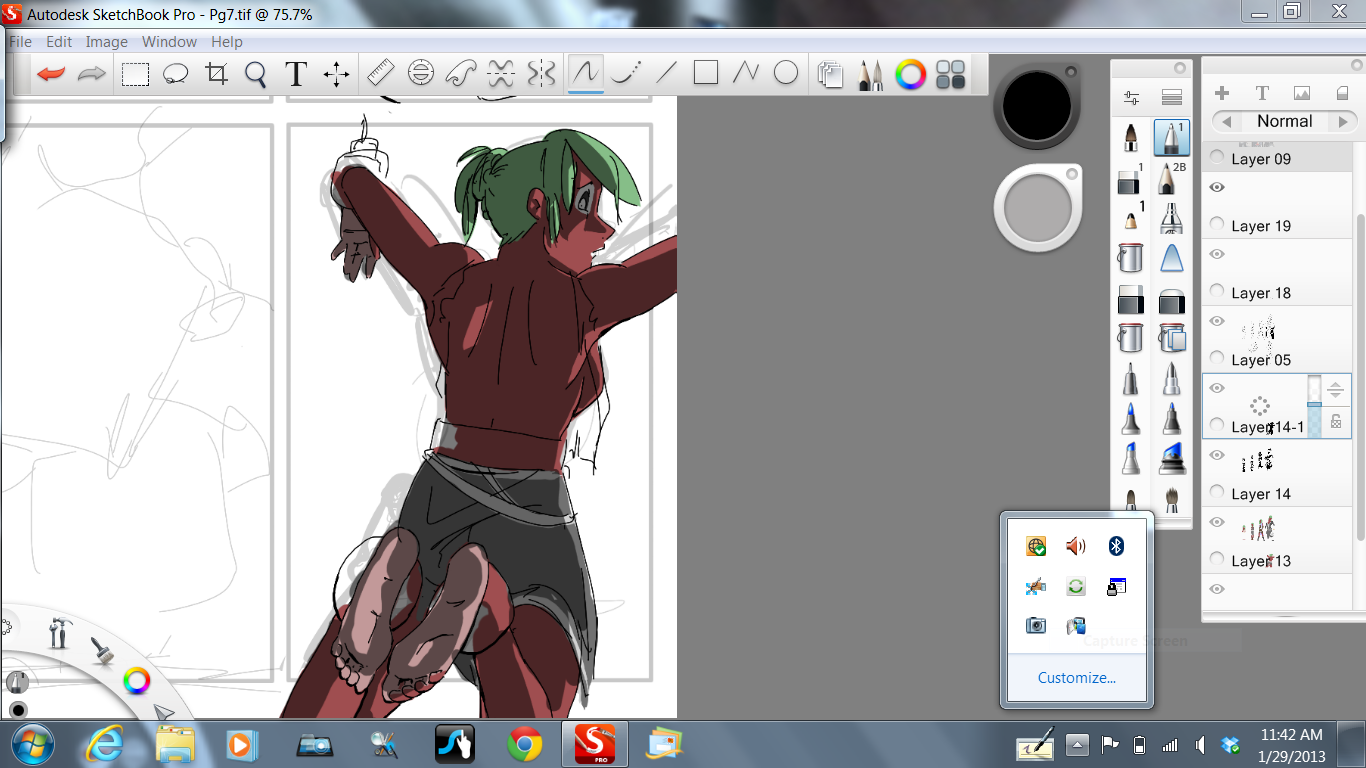Select the 2B pencil brush
Viewport: 1366px width, 768px height.
coord(1171,179)
